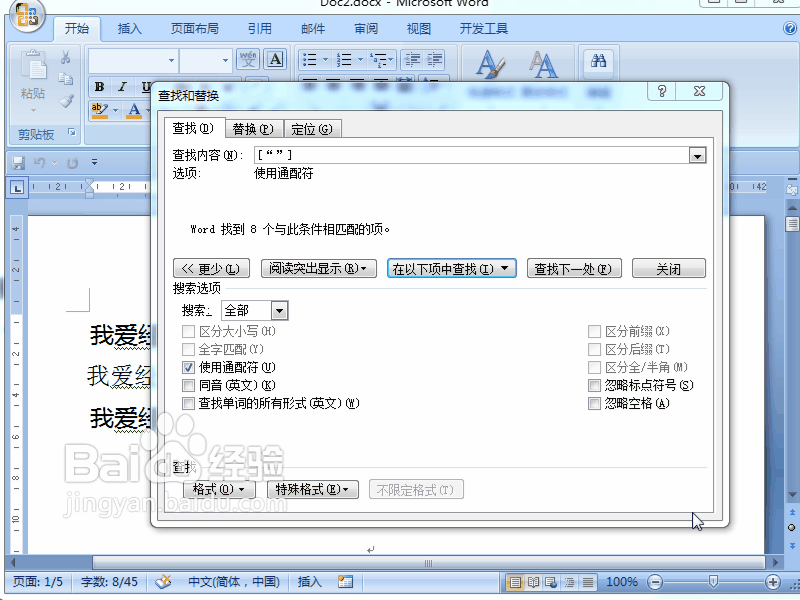The width and height of the screenshot is (800, 600).
Task: Open font size dropdown
Action: pos(225,60)
